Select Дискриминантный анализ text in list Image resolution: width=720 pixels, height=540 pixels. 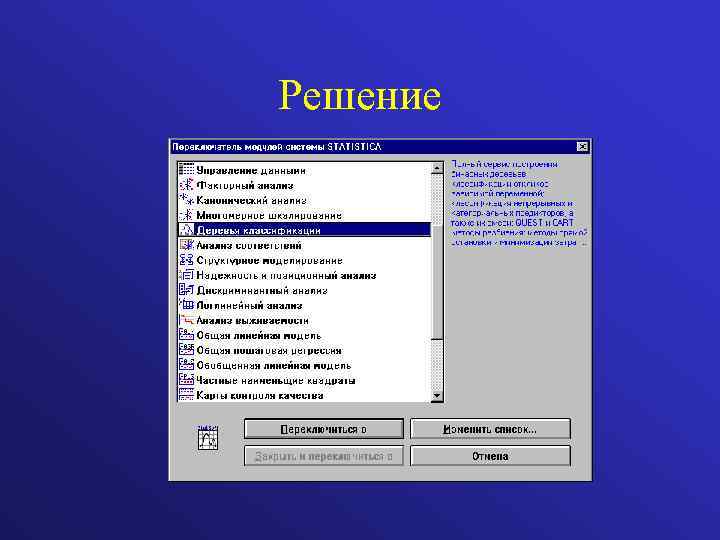(262, 291)
